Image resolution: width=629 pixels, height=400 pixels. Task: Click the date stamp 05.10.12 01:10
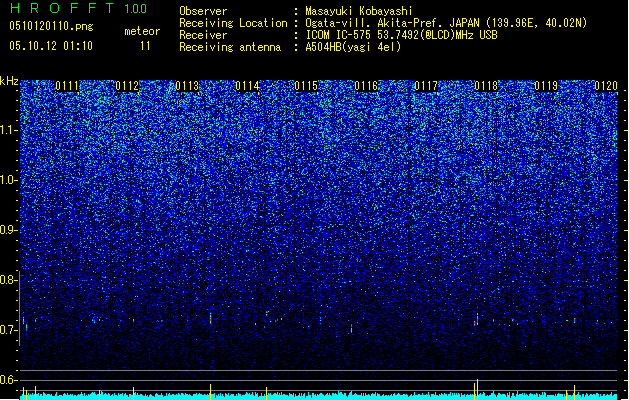(51, 46)
